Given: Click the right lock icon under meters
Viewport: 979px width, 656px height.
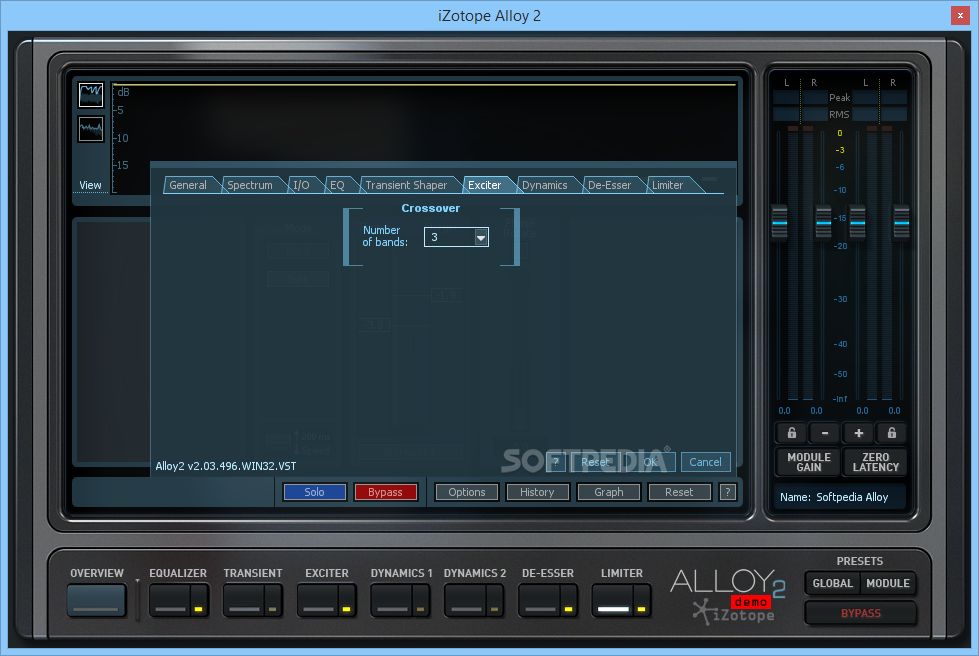Looking at the screenshot, I should point(892,433).
